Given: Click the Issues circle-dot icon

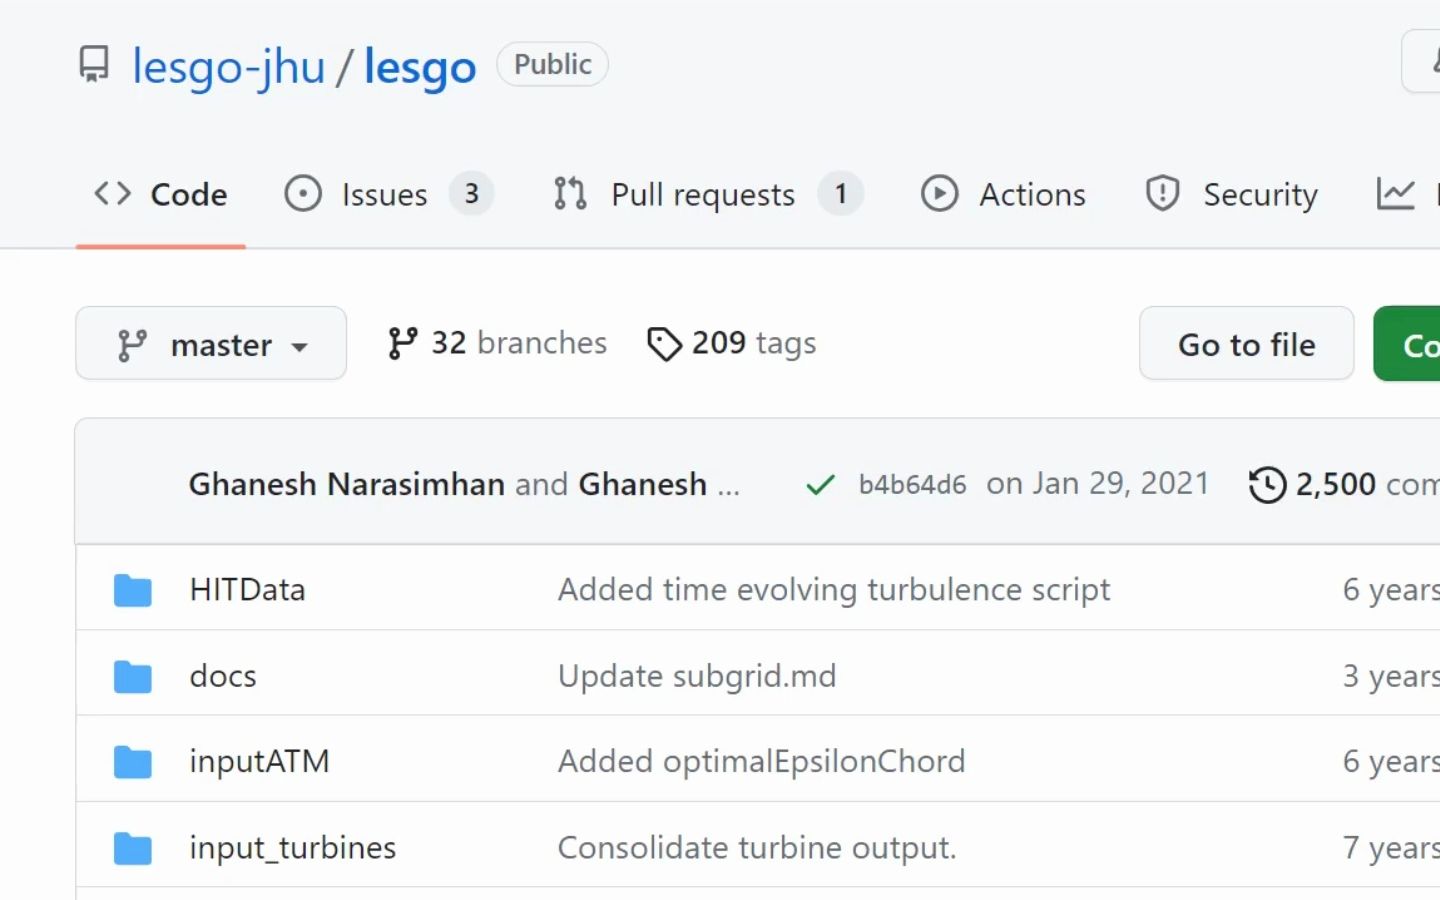Looking at the screenshot, I should [303, 193].
